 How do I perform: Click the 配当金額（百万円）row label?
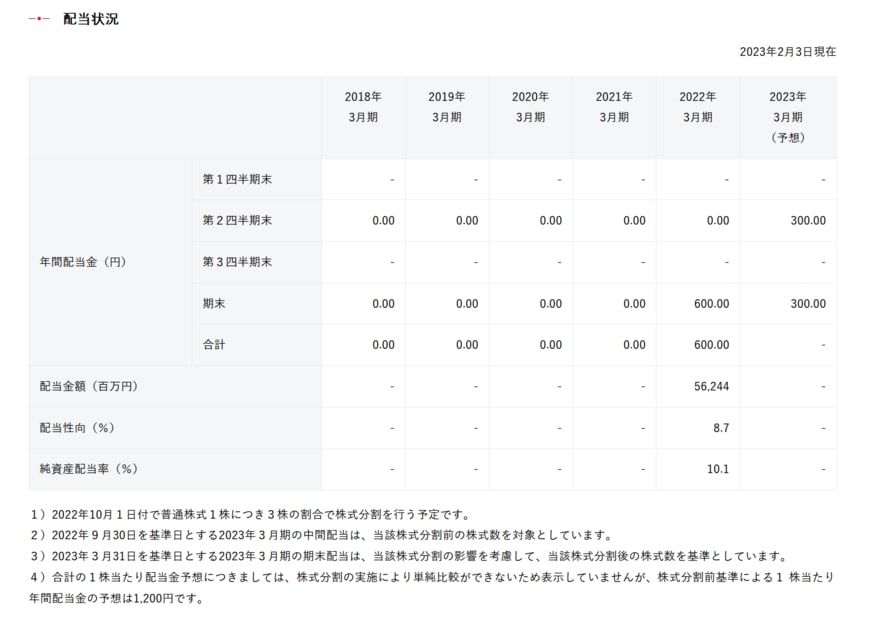[x=88, y=386]
